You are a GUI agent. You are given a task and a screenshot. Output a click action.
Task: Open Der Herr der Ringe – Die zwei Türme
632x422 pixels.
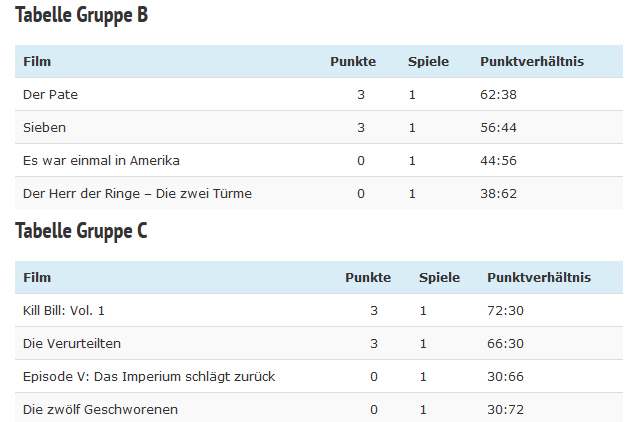tap(137, 193)
